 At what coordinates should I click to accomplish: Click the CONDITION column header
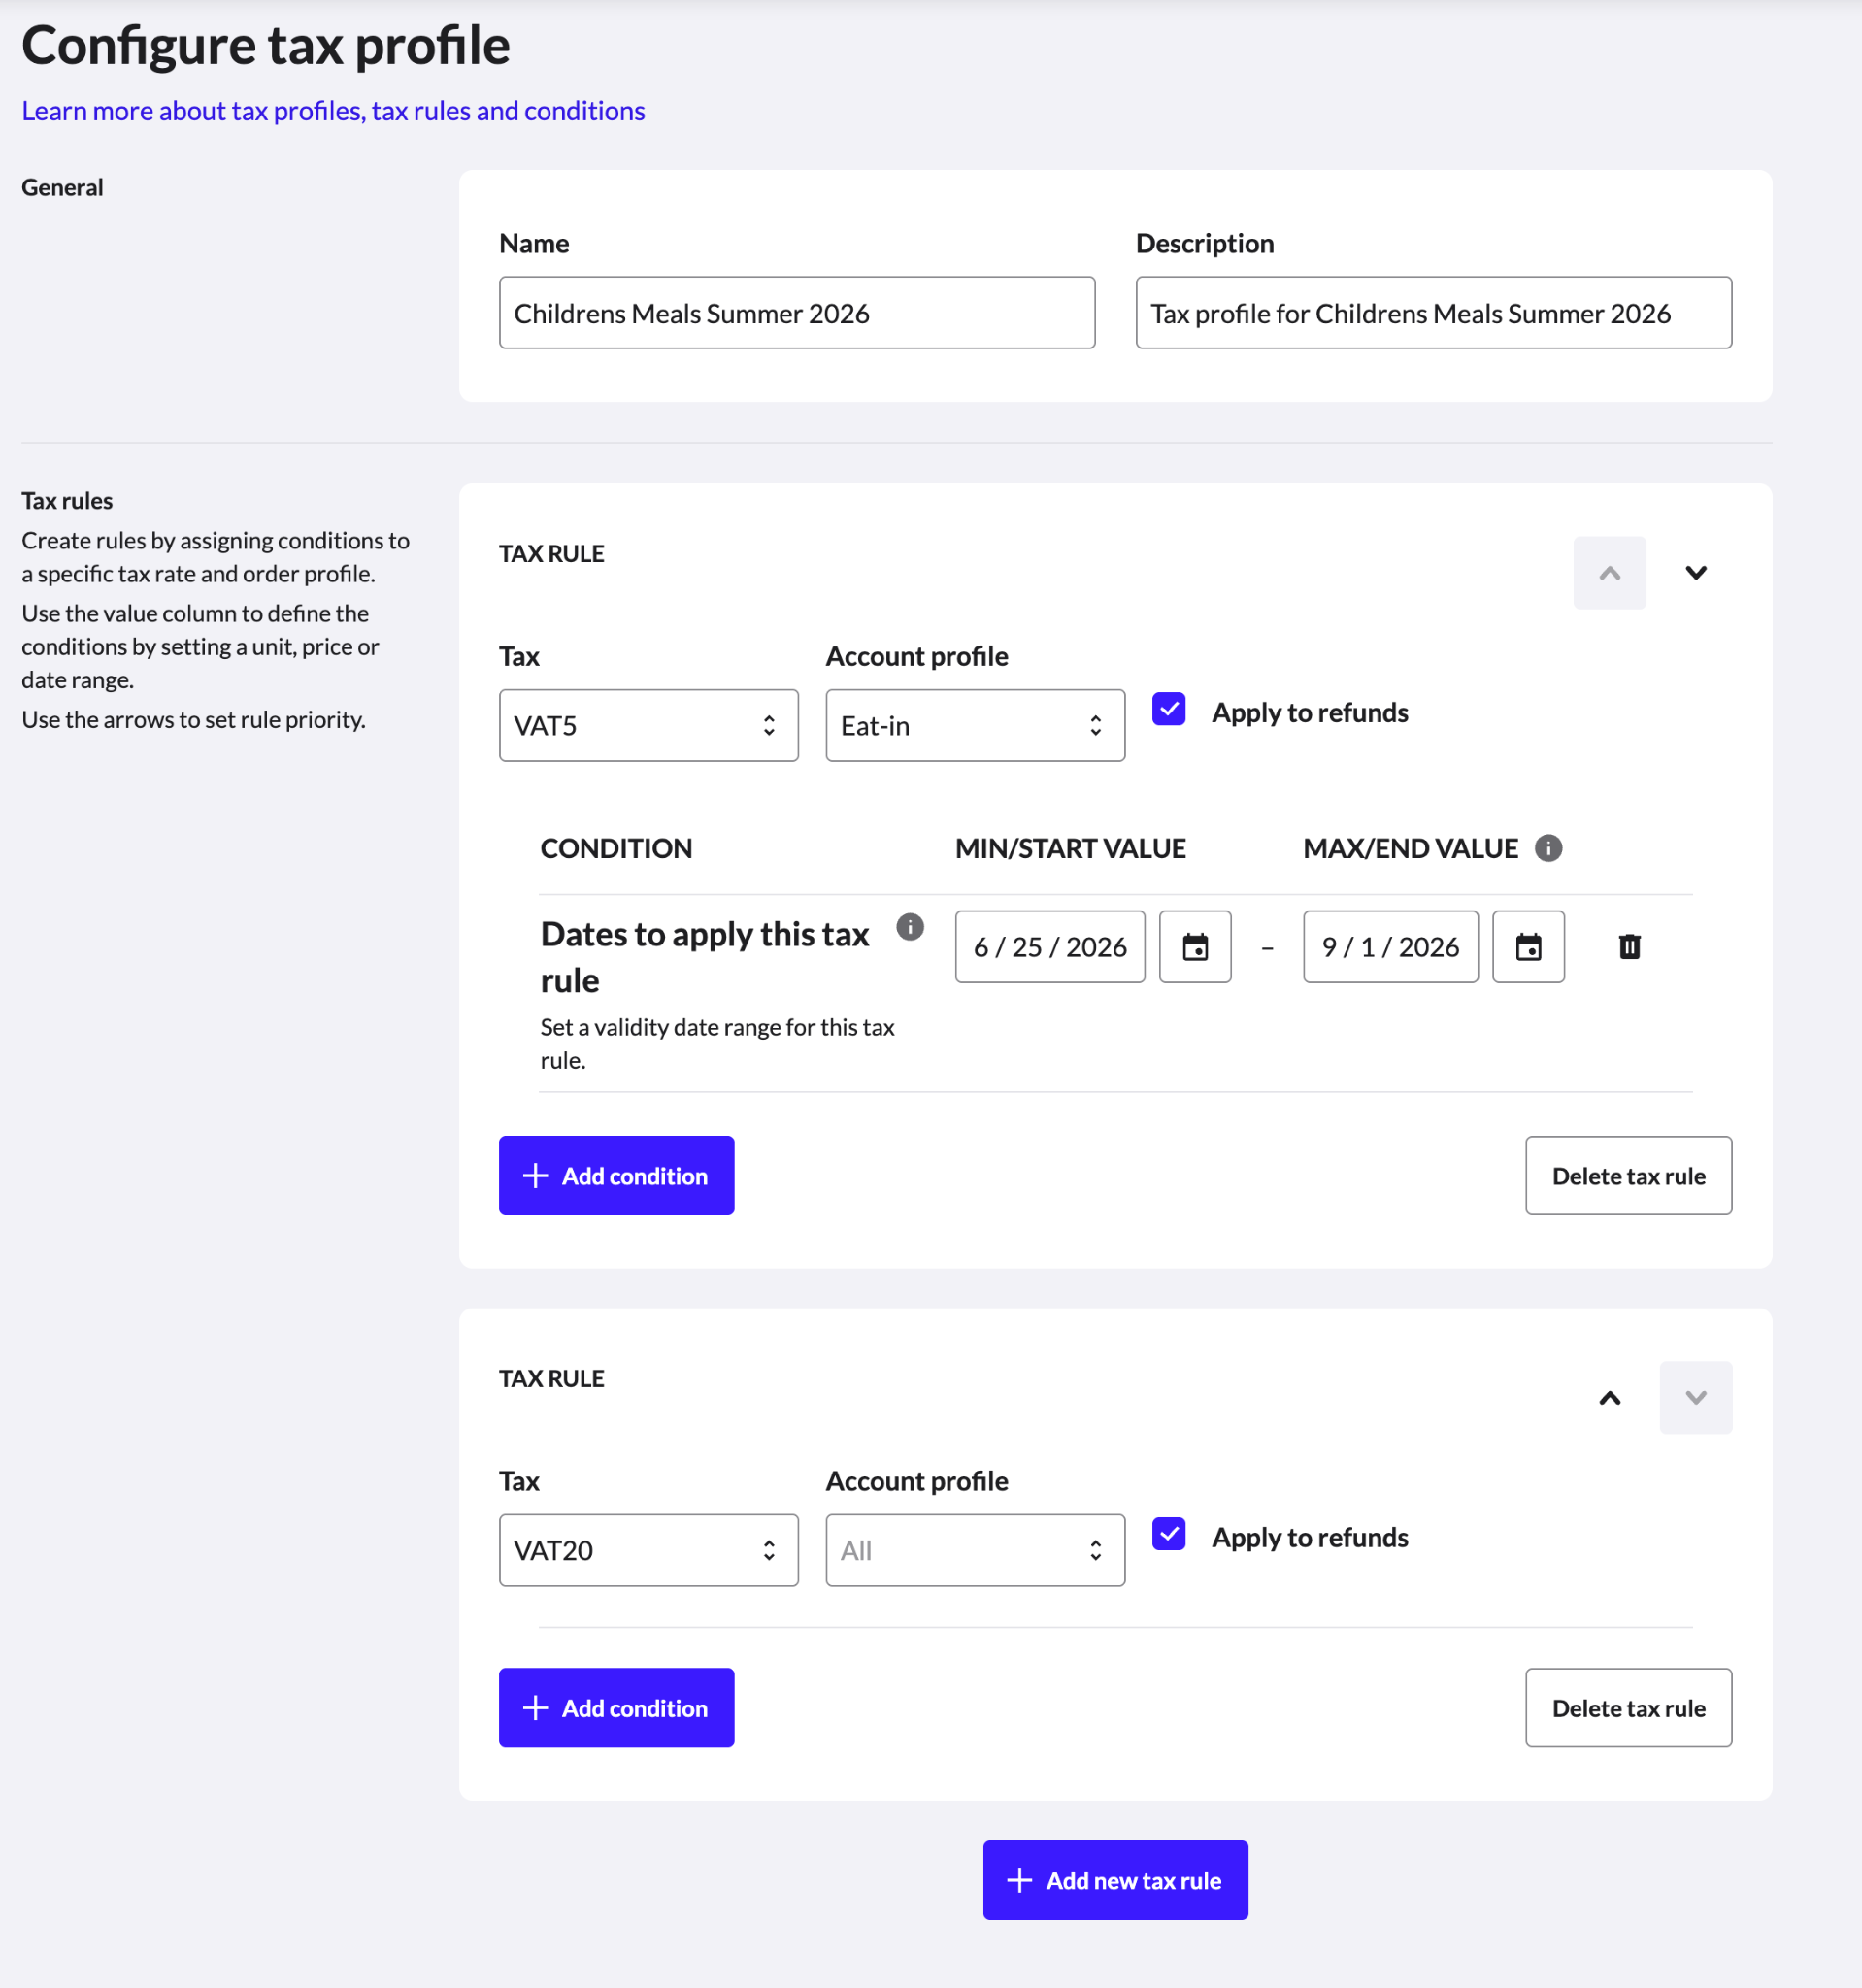(616, 848)
